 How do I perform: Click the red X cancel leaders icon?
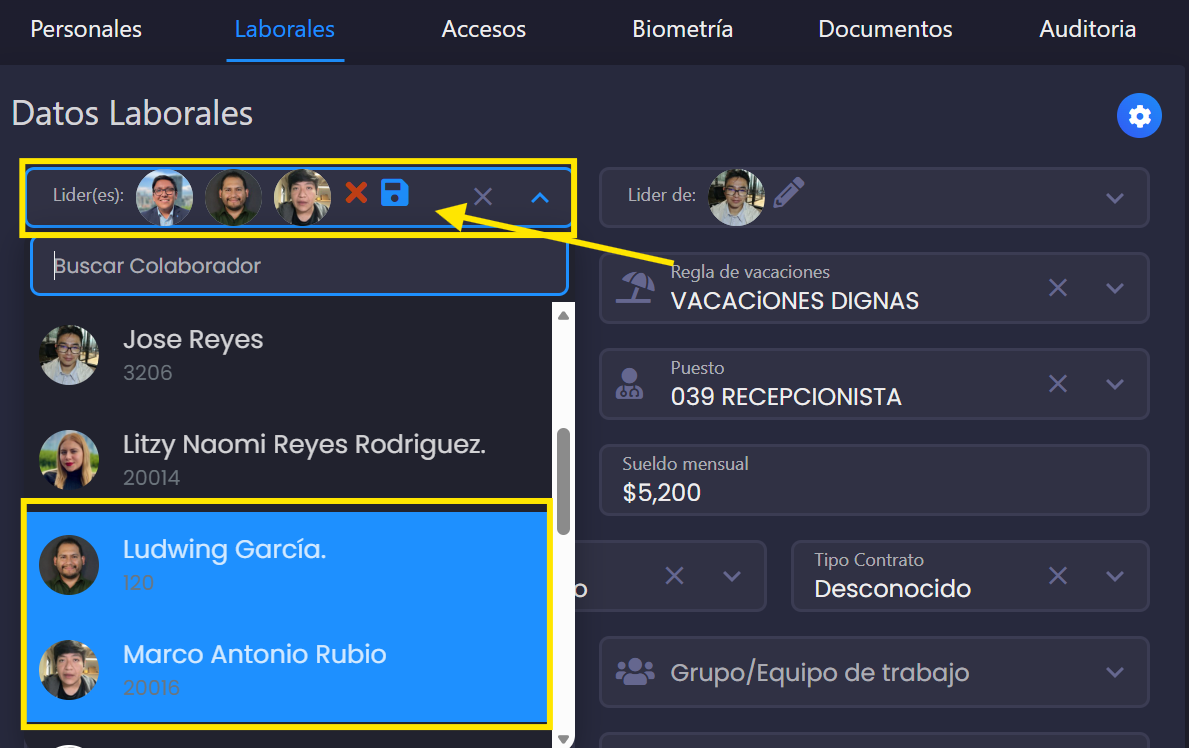[x=356, y=193]
